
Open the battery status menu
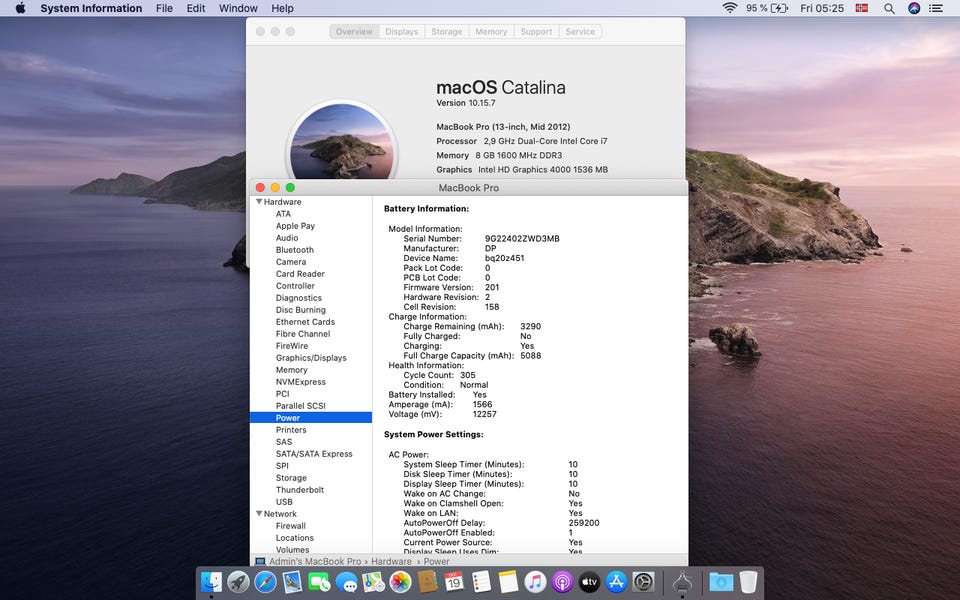pyautogui.click(x=779, y=8)
